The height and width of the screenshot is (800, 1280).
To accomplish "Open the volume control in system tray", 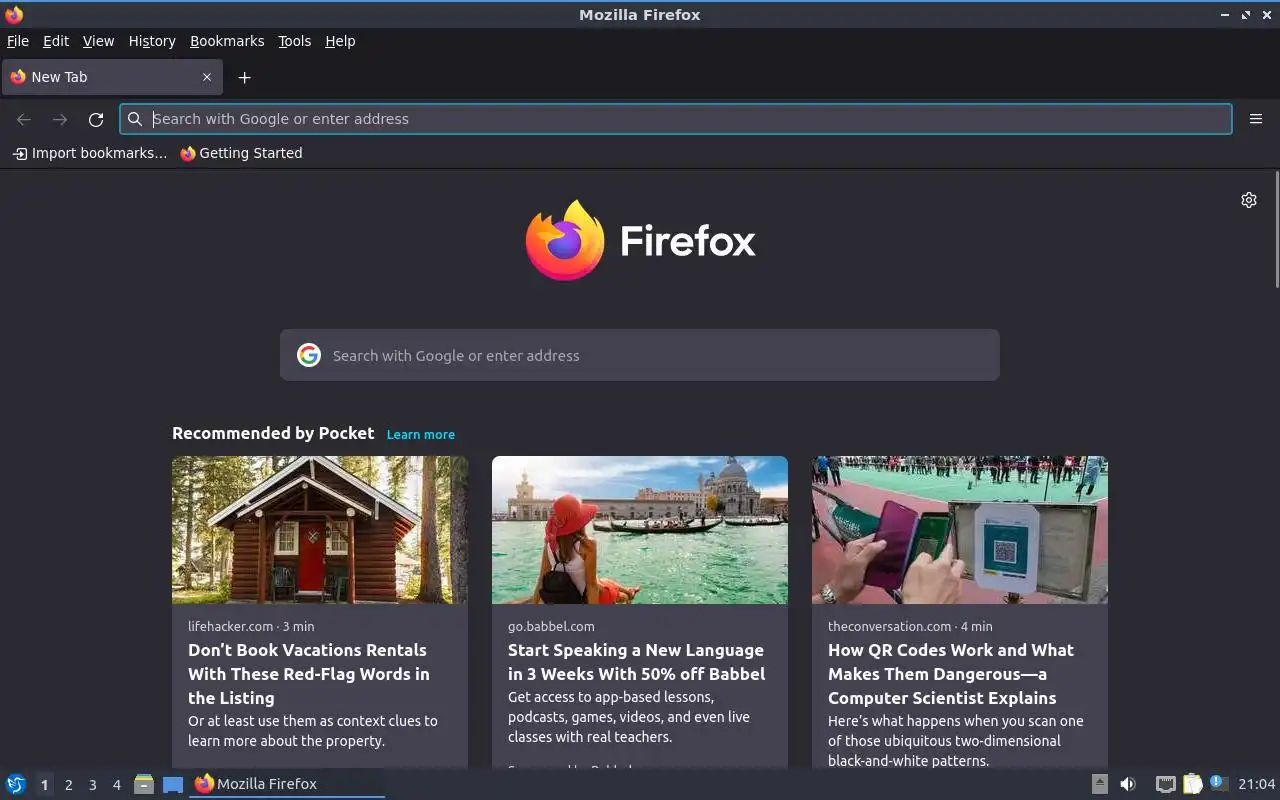I will coord(1128,784).
